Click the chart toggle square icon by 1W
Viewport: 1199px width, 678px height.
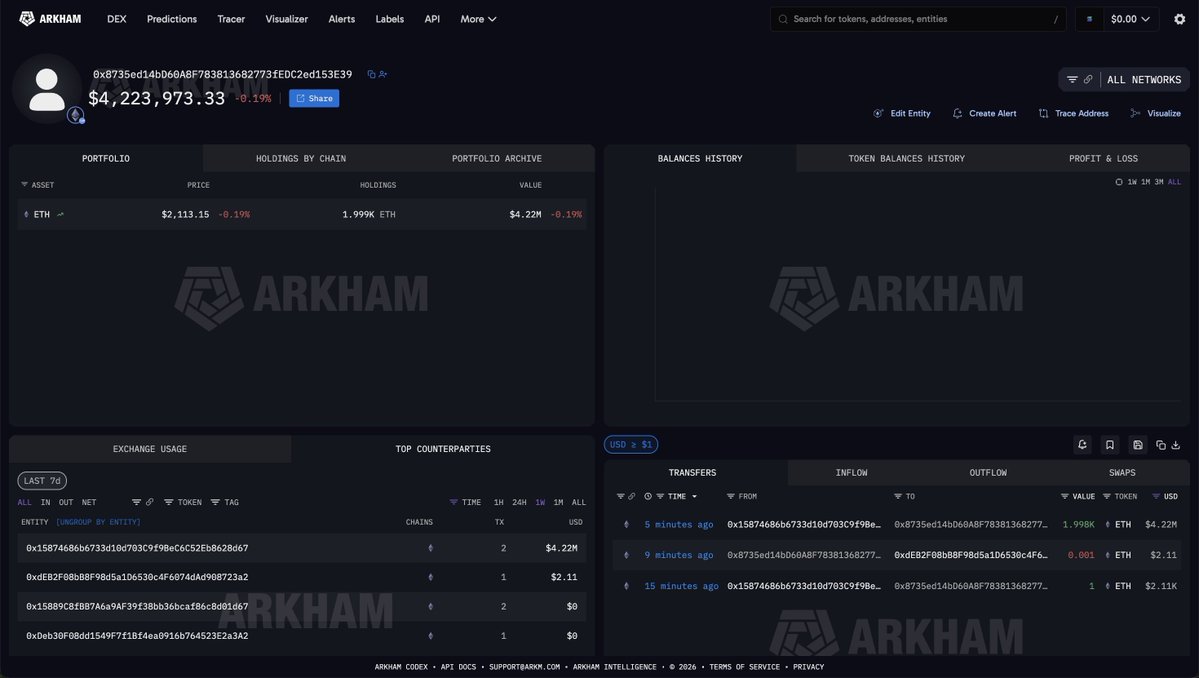(x=1119, y=182)
